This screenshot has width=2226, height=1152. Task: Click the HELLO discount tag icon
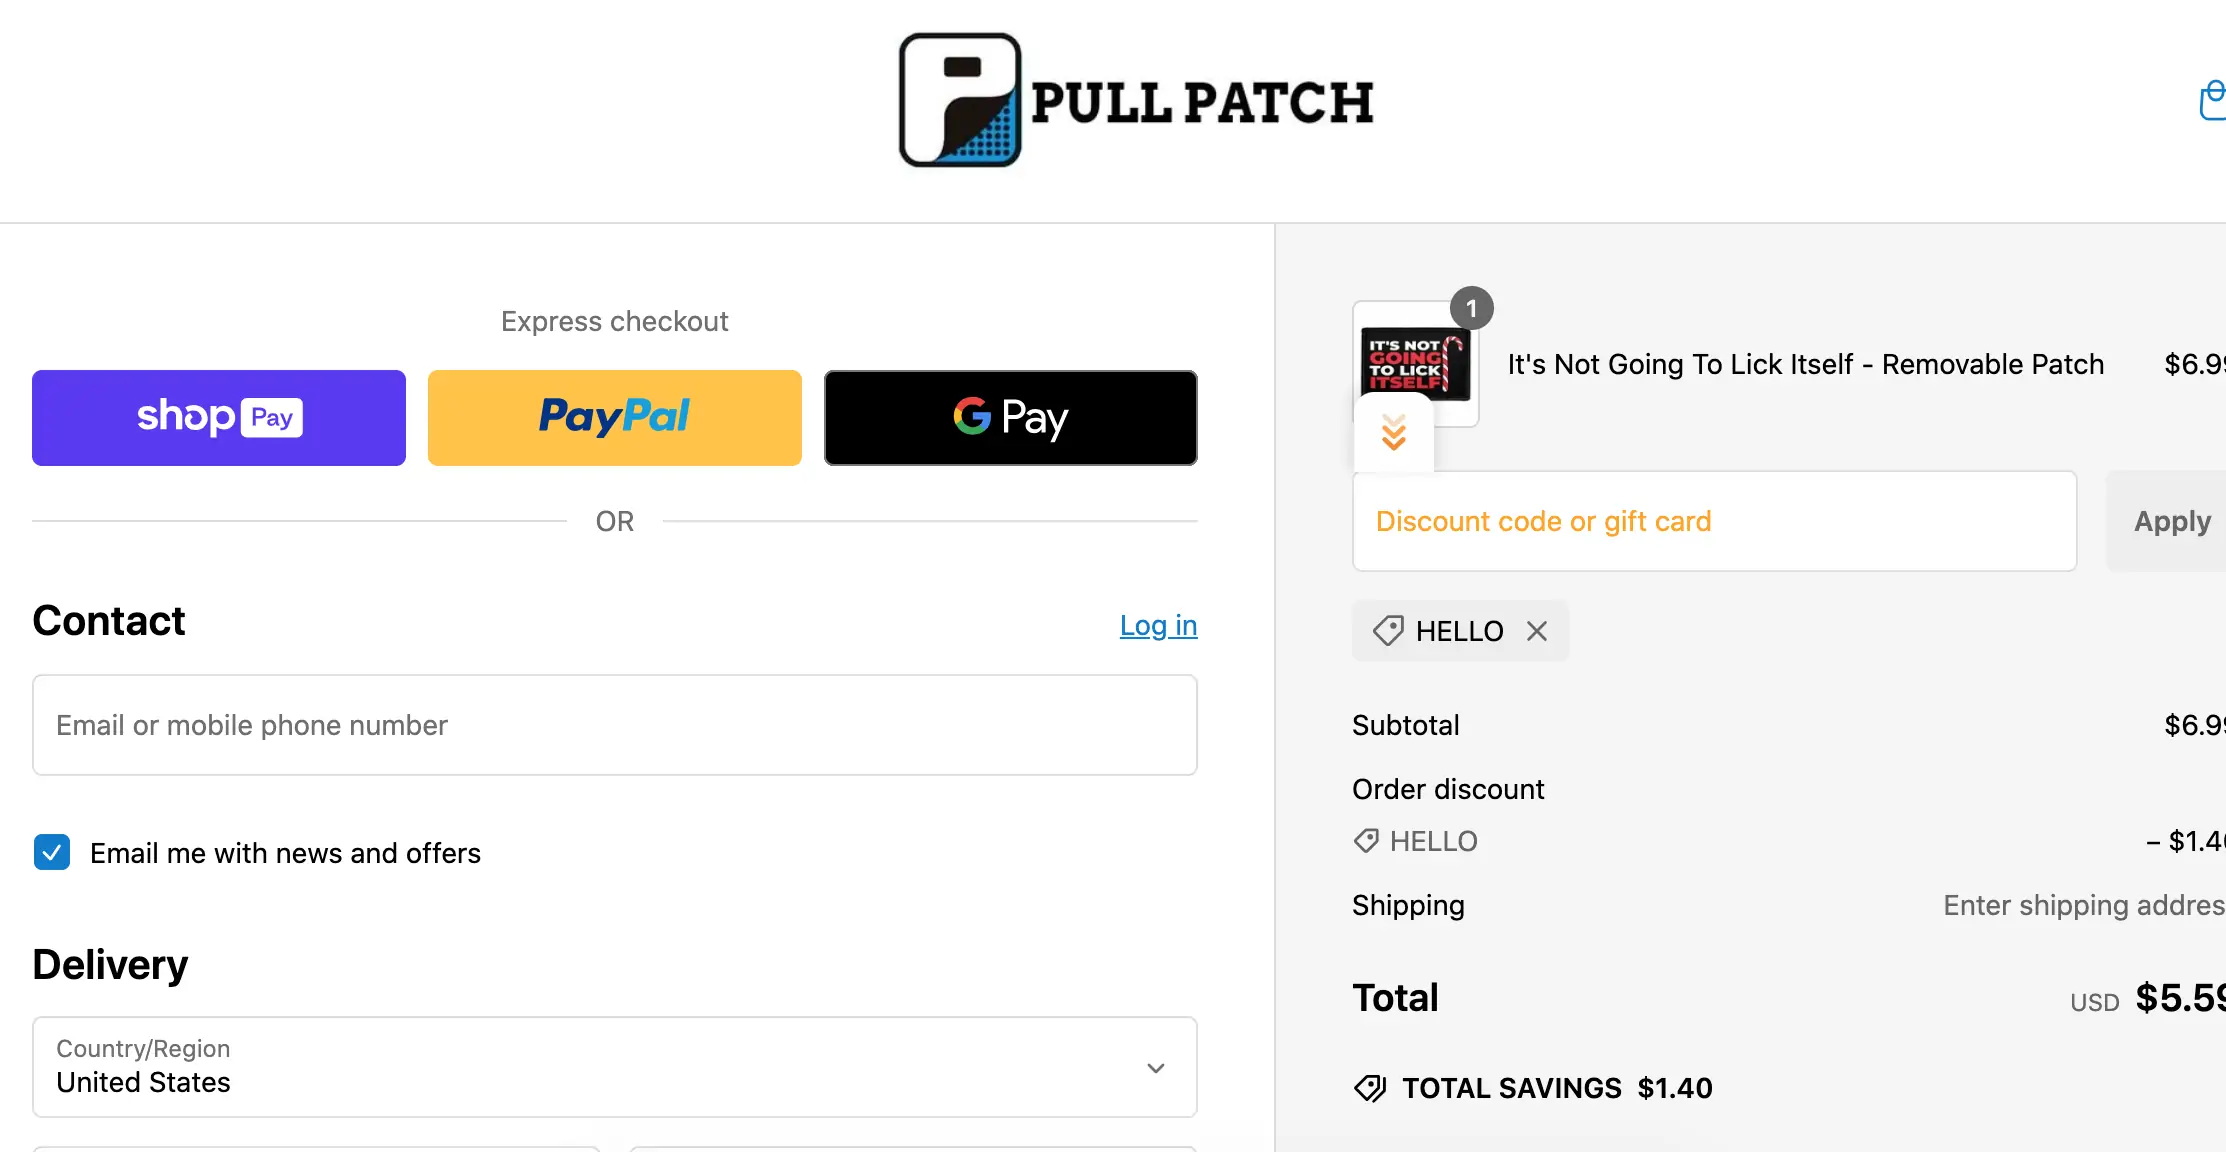1388,631
